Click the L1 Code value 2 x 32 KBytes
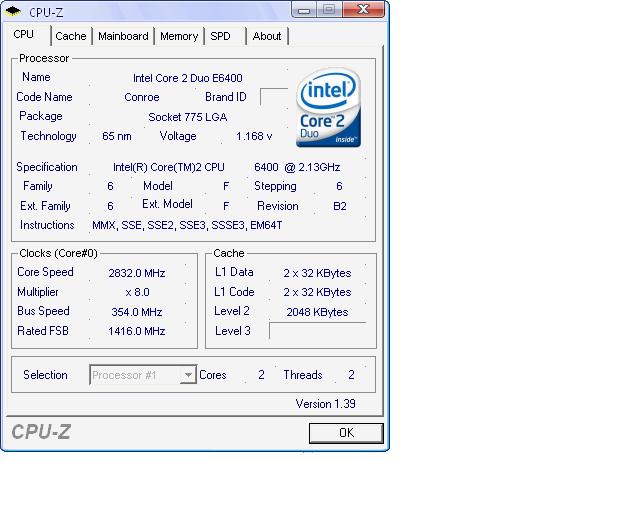This screenshot has height=512, width=640. tap(317, 292)
